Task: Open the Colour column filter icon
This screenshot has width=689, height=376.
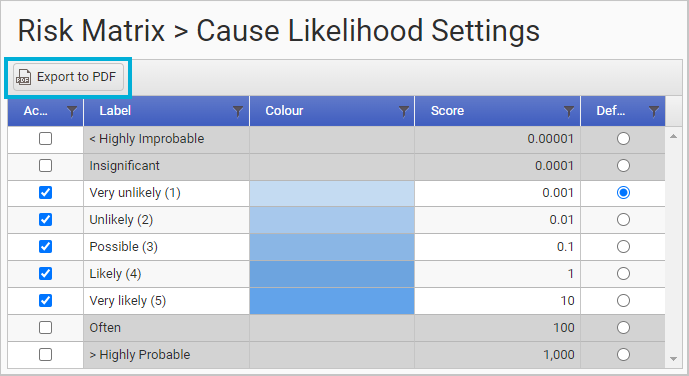Action: 403,111
